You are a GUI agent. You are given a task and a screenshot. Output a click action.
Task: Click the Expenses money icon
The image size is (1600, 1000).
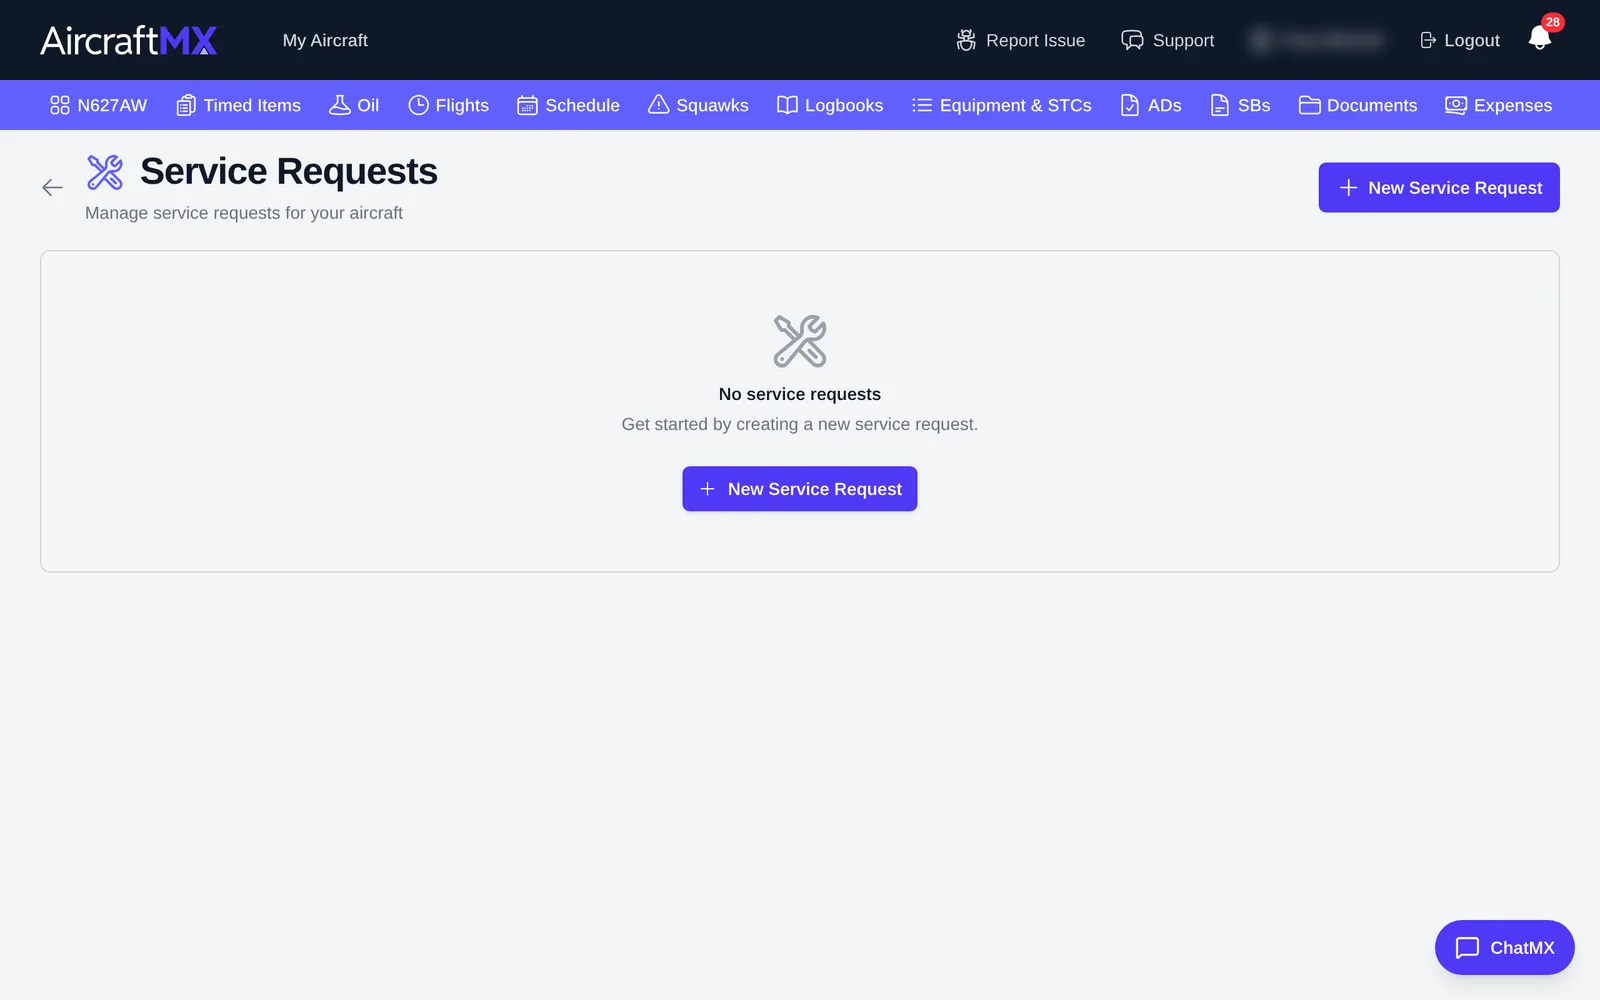coord(1456,105)
